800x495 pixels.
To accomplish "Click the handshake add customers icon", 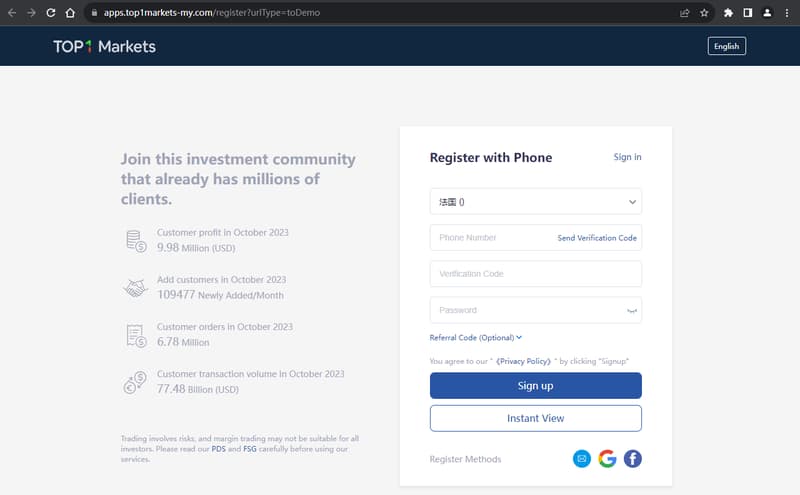I will click(x=135, y=288).
